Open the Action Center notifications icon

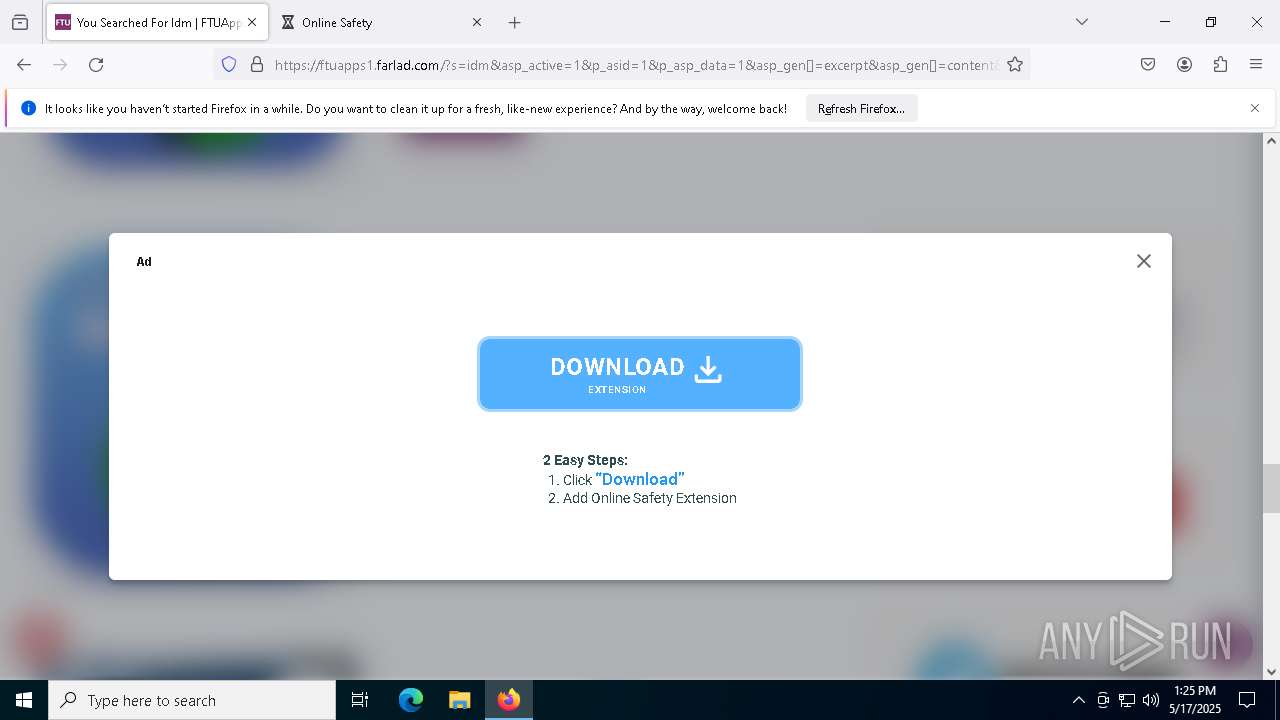tap(1247, 700)
